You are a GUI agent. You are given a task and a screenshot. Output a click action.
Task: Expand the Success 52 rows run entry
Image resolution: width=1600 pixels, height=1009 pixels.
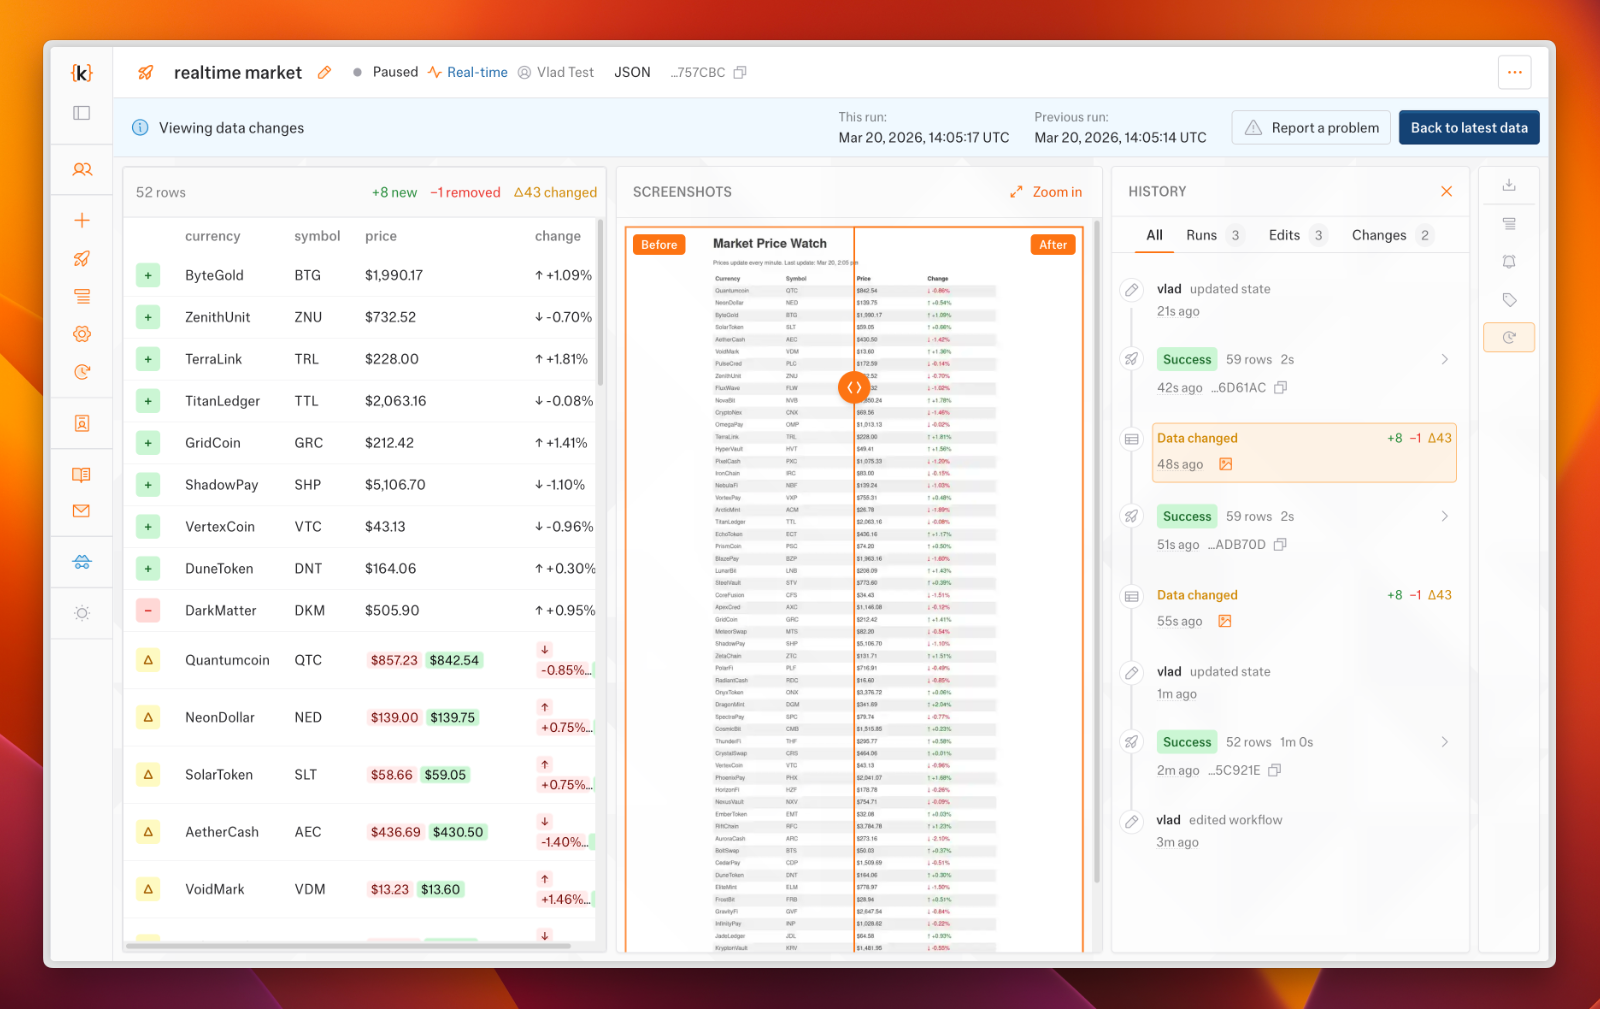click(1446, 741)
